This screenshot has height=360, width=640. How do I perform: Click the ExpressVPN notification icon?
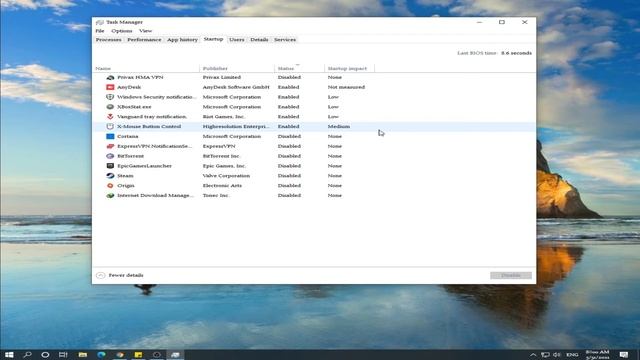[x=110, y=146]
